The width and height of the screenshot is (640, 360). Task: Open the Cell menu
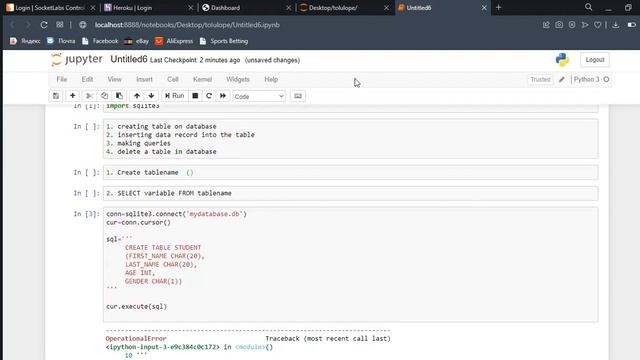tap(173, 79)
